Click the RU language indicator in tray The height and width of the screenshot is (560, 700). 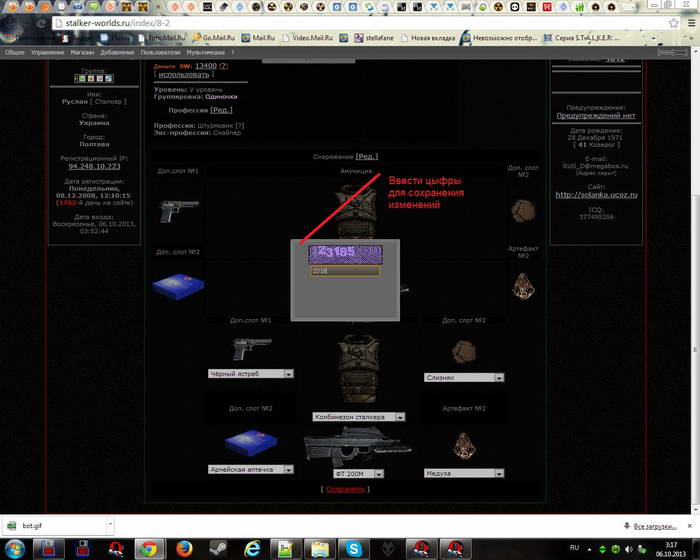click(574, 547)
